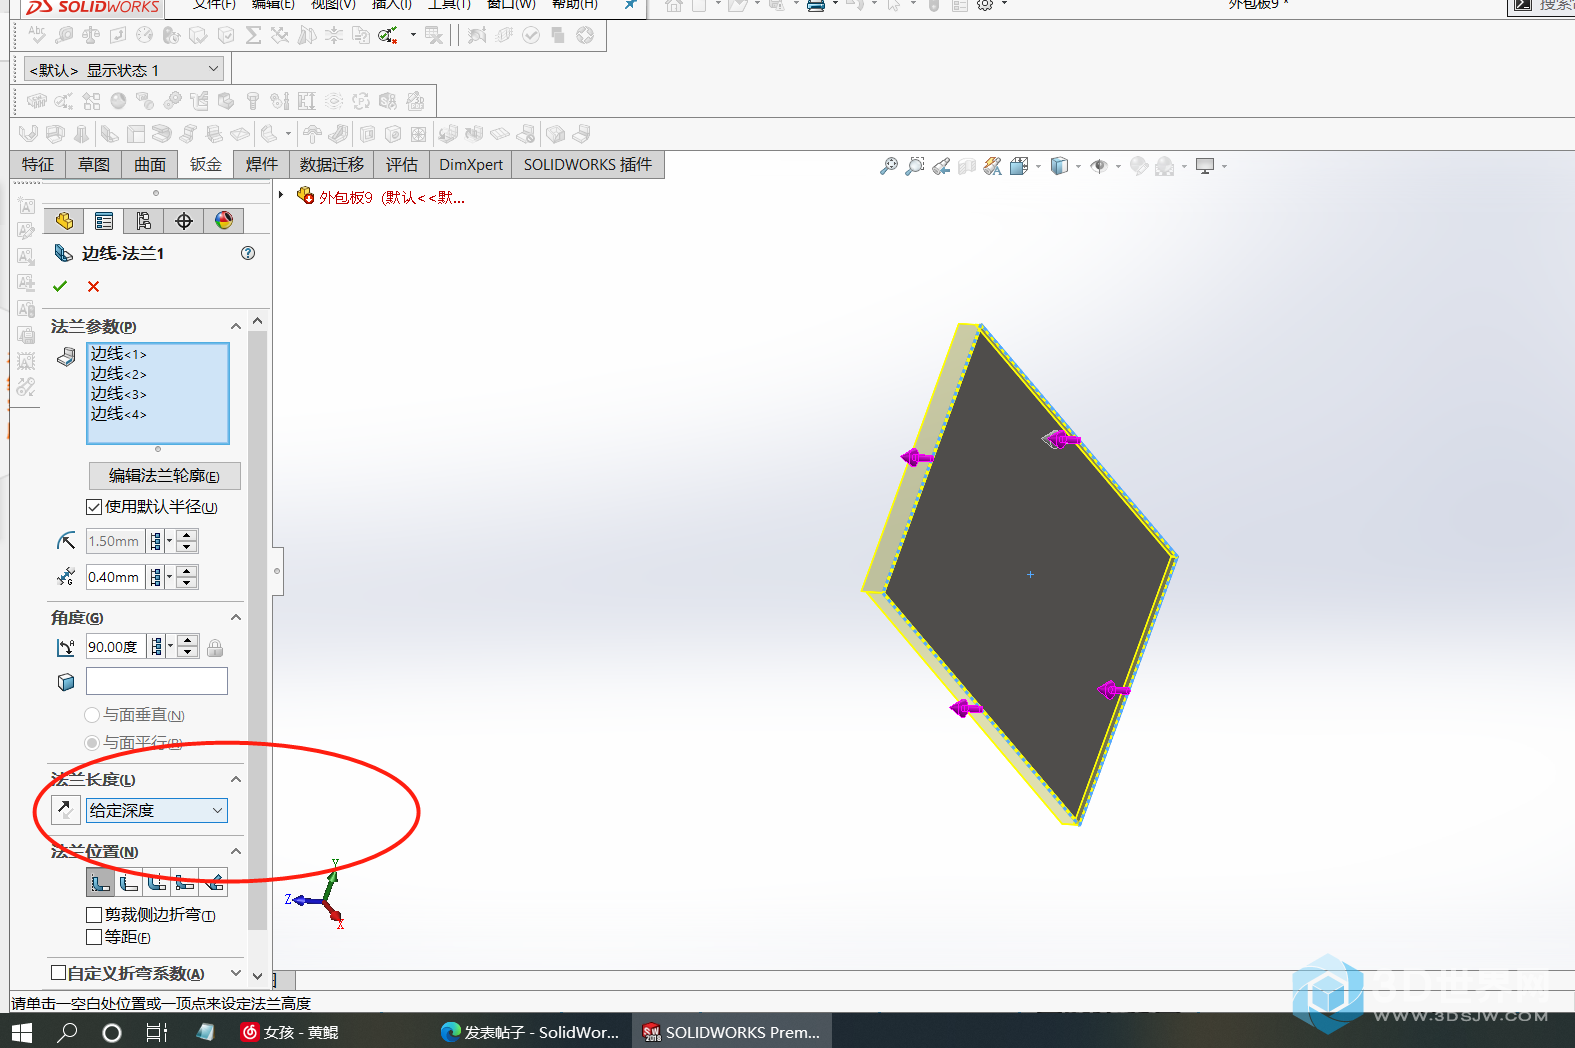Select Material Outside flange position

click(x=128, y=882)
